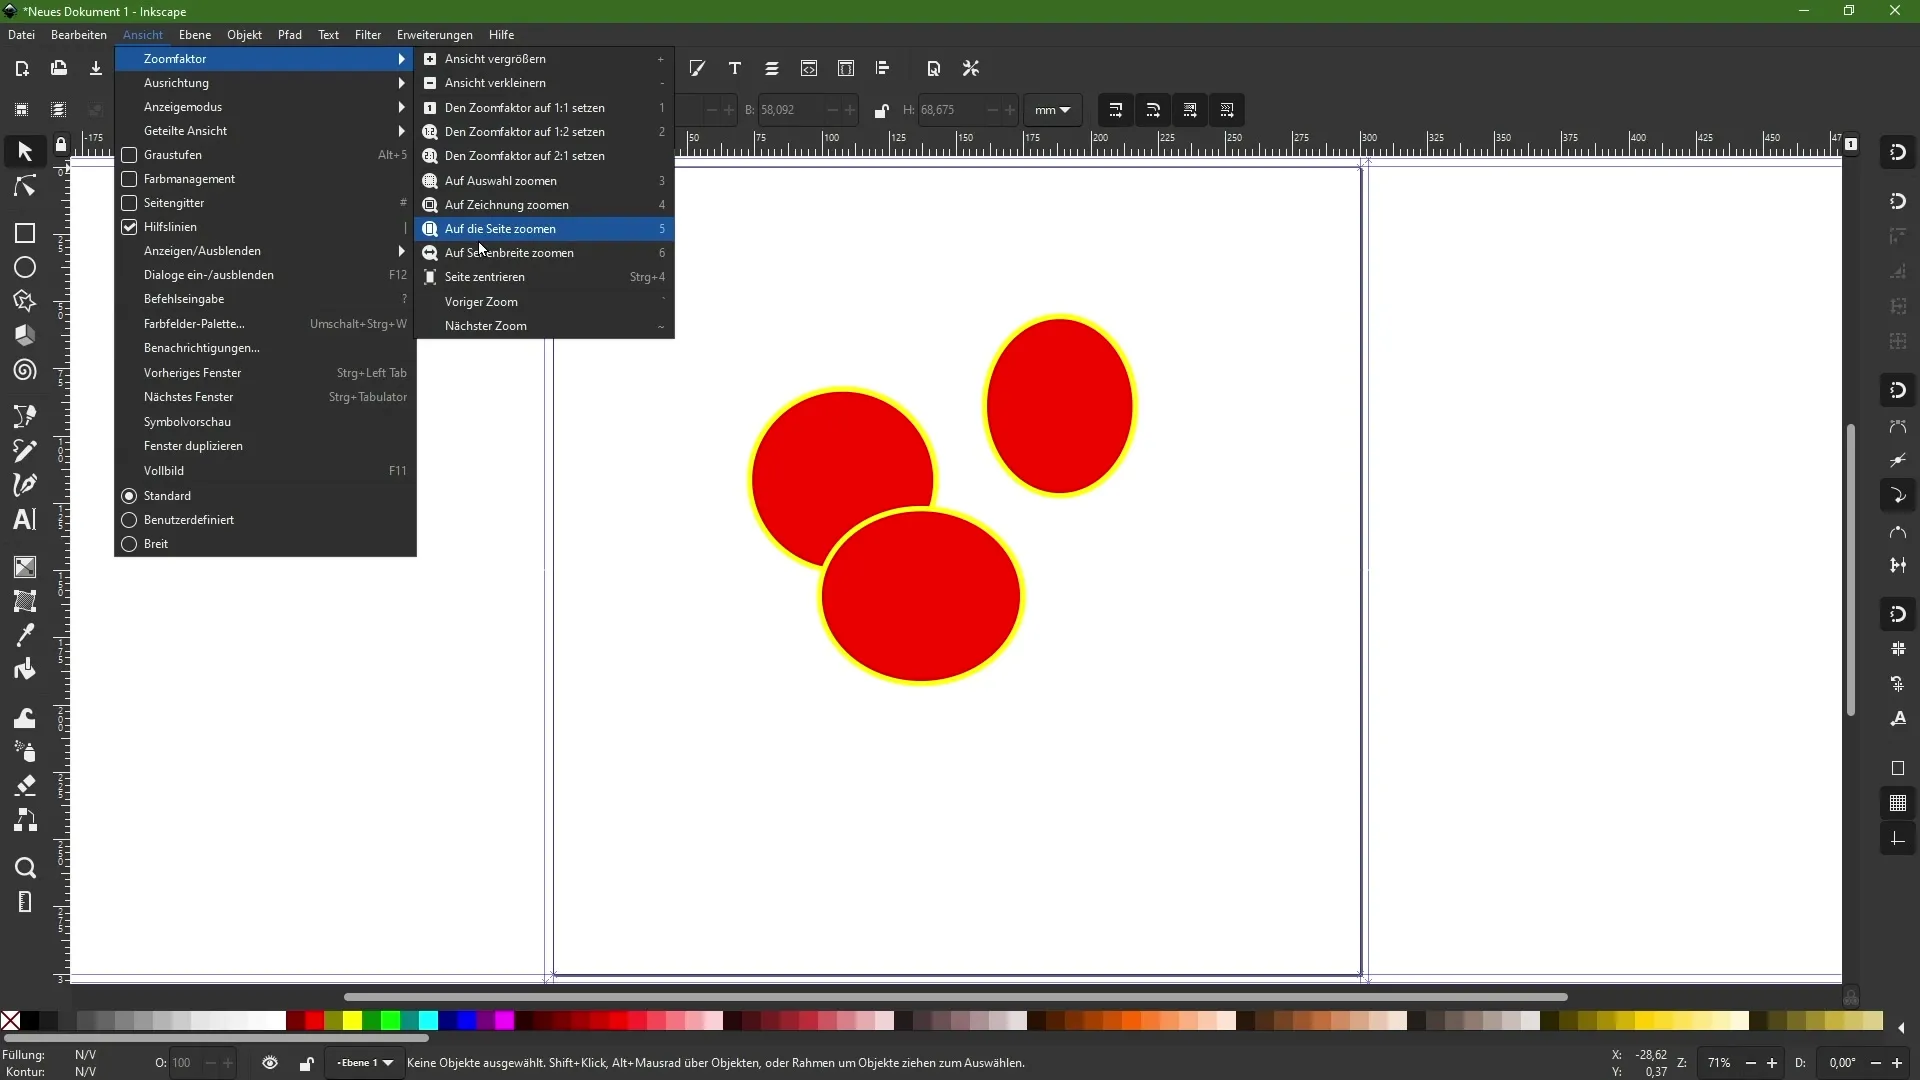The height and width of the screenshot is (1080, 1920).
Task: Open the Align and Distribute icon
Action: [x=883, y=69]
